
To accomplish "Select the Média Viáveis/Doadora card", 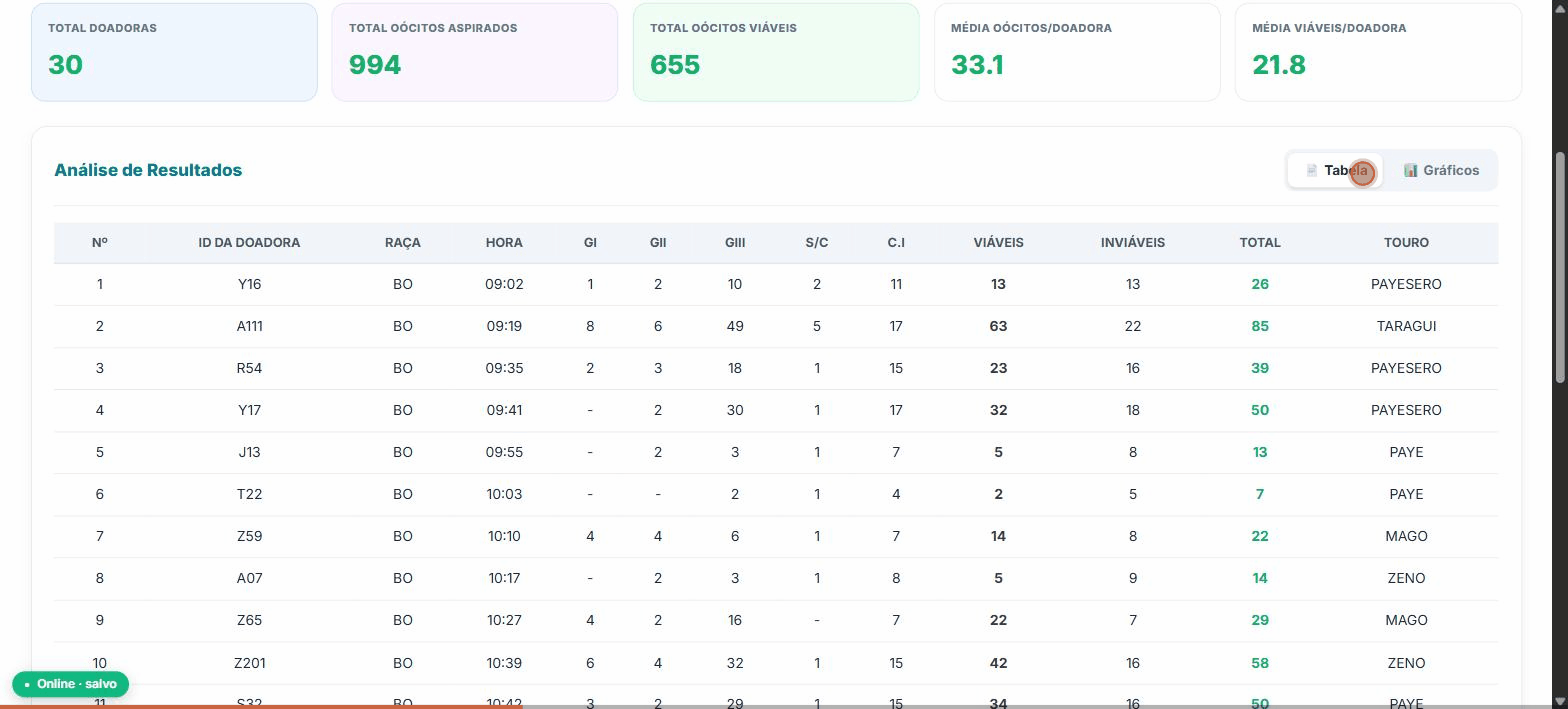I will click(1378, 52).
